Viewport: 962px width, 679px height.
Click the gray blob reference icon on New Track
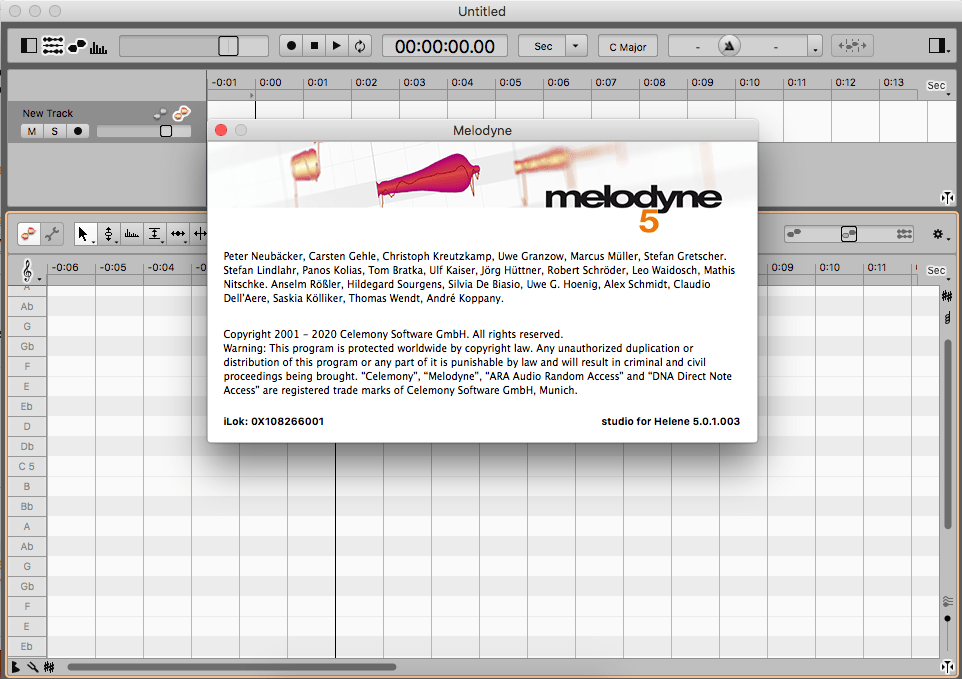[x=160, y=113]
